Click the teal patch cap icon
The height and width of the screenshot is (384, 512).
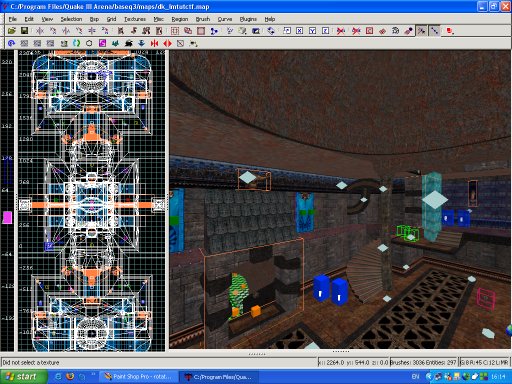pos(115,43)
